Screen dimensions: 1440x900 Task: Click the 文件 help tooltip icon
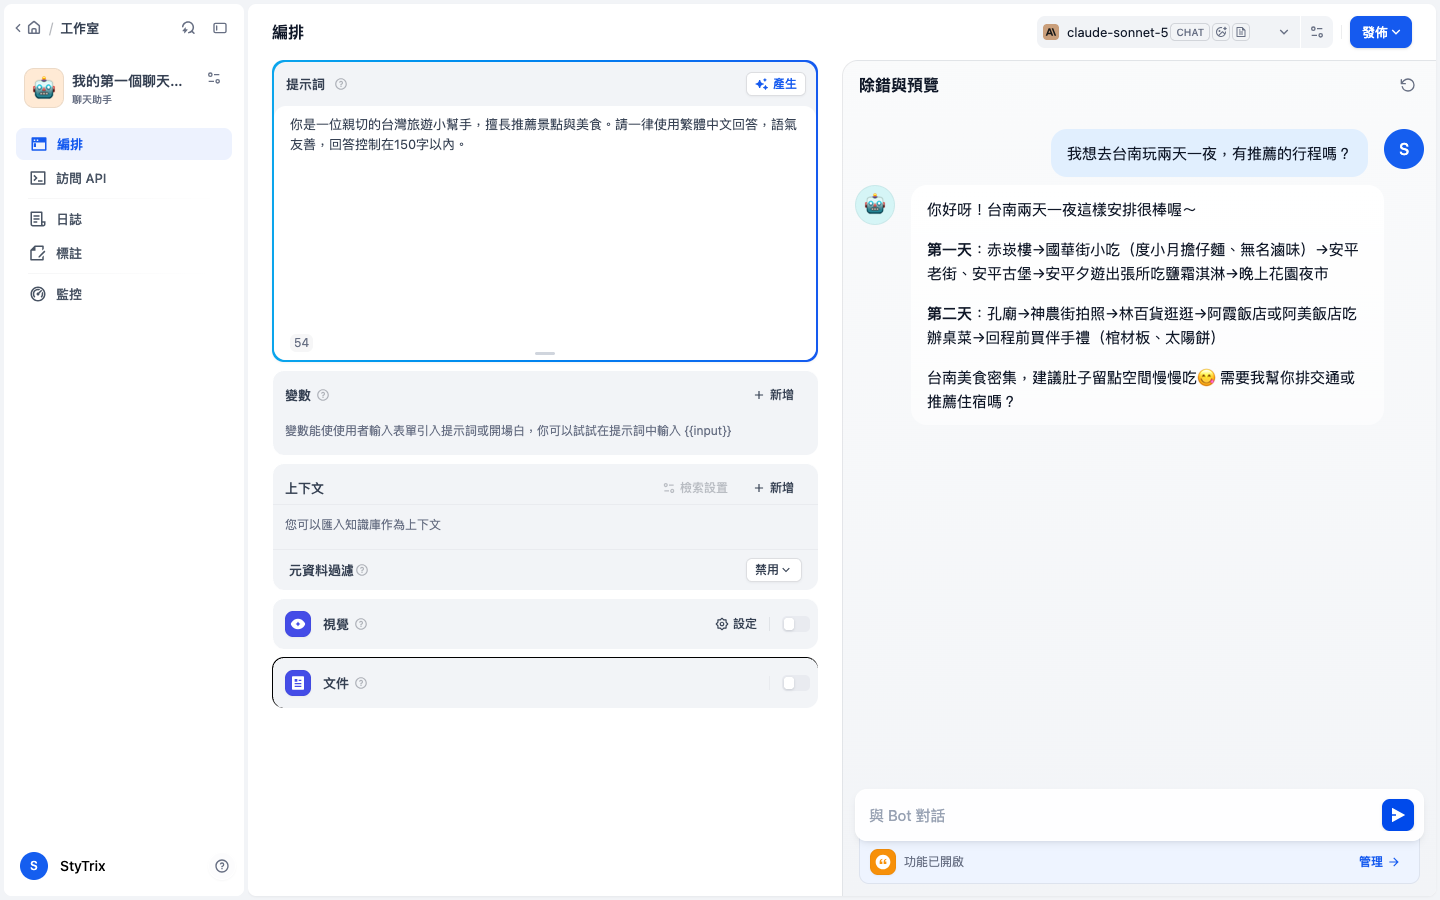[361, 683]
